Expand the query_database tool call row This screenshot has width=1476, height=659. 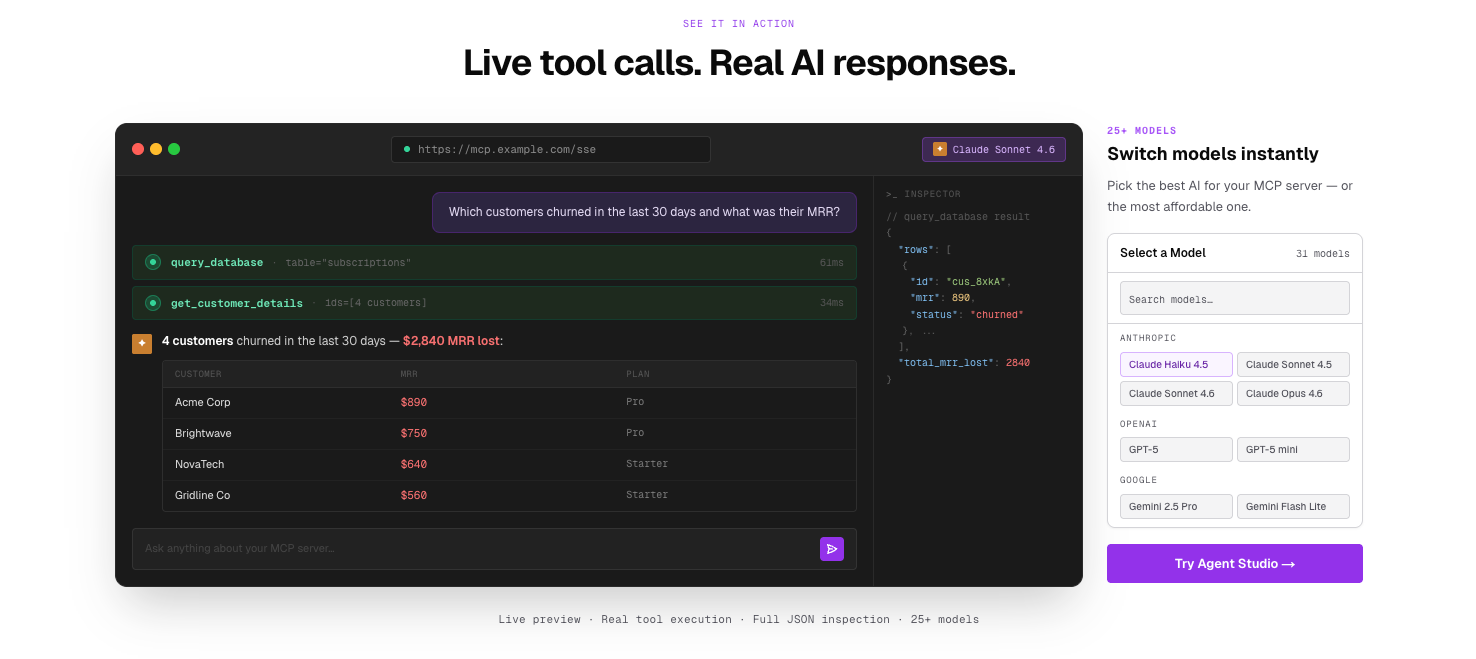(494, 262)
